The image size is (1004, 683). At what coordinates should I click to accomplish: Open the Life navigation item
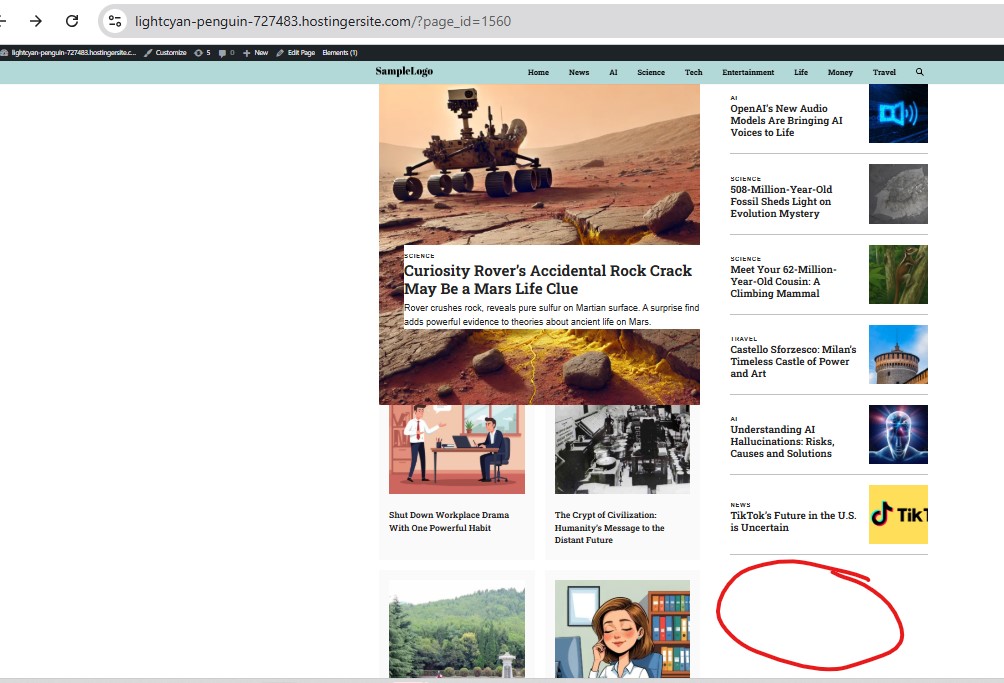pos(801,72)
